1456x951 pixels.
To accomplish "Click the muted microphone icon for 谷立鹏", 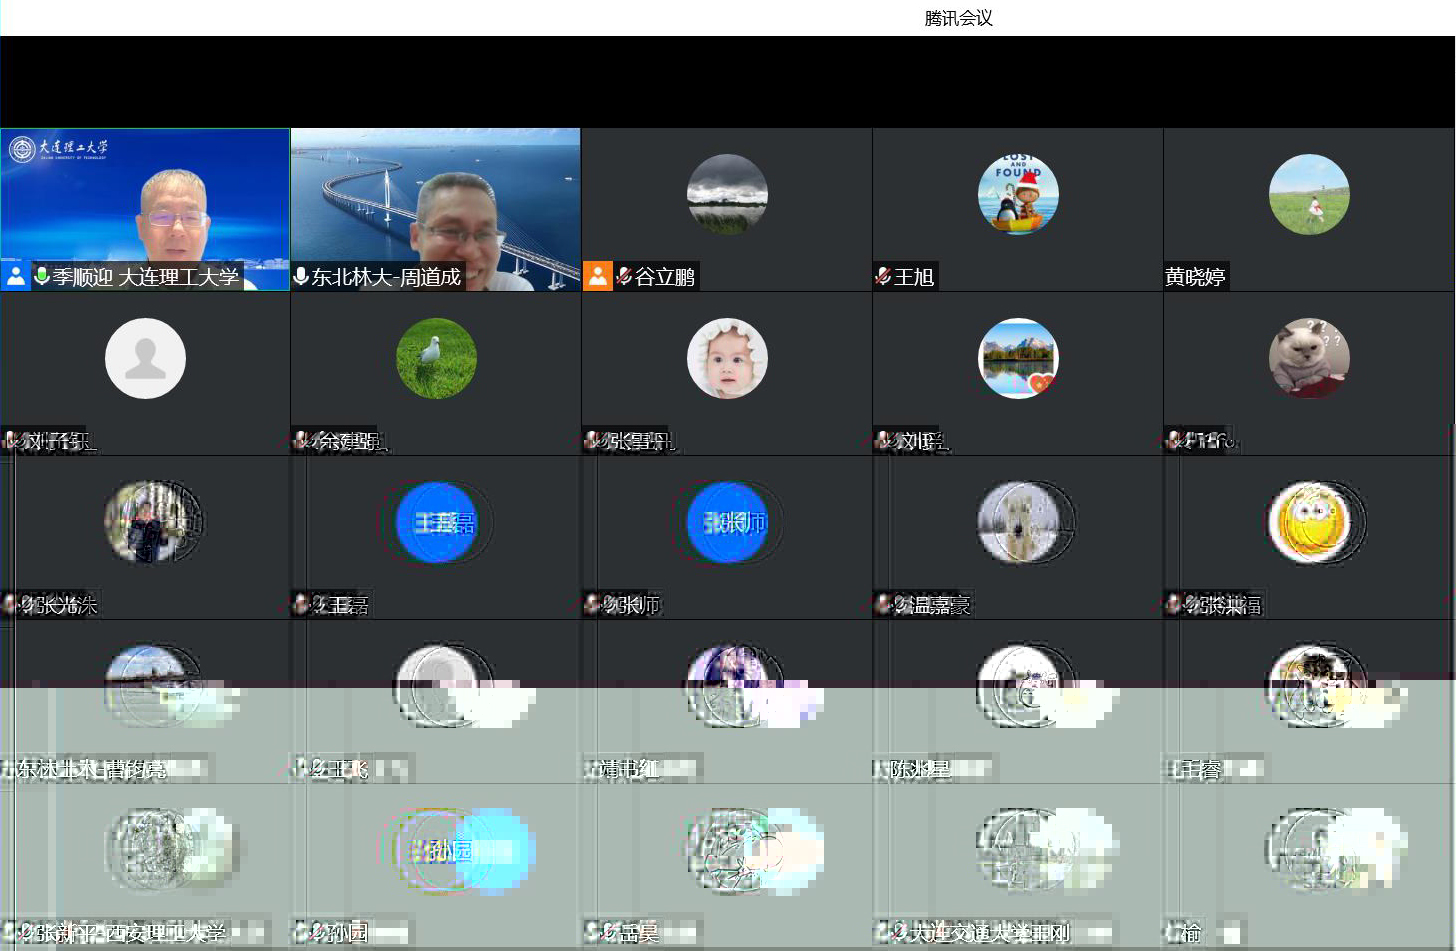I will point(624,276).
